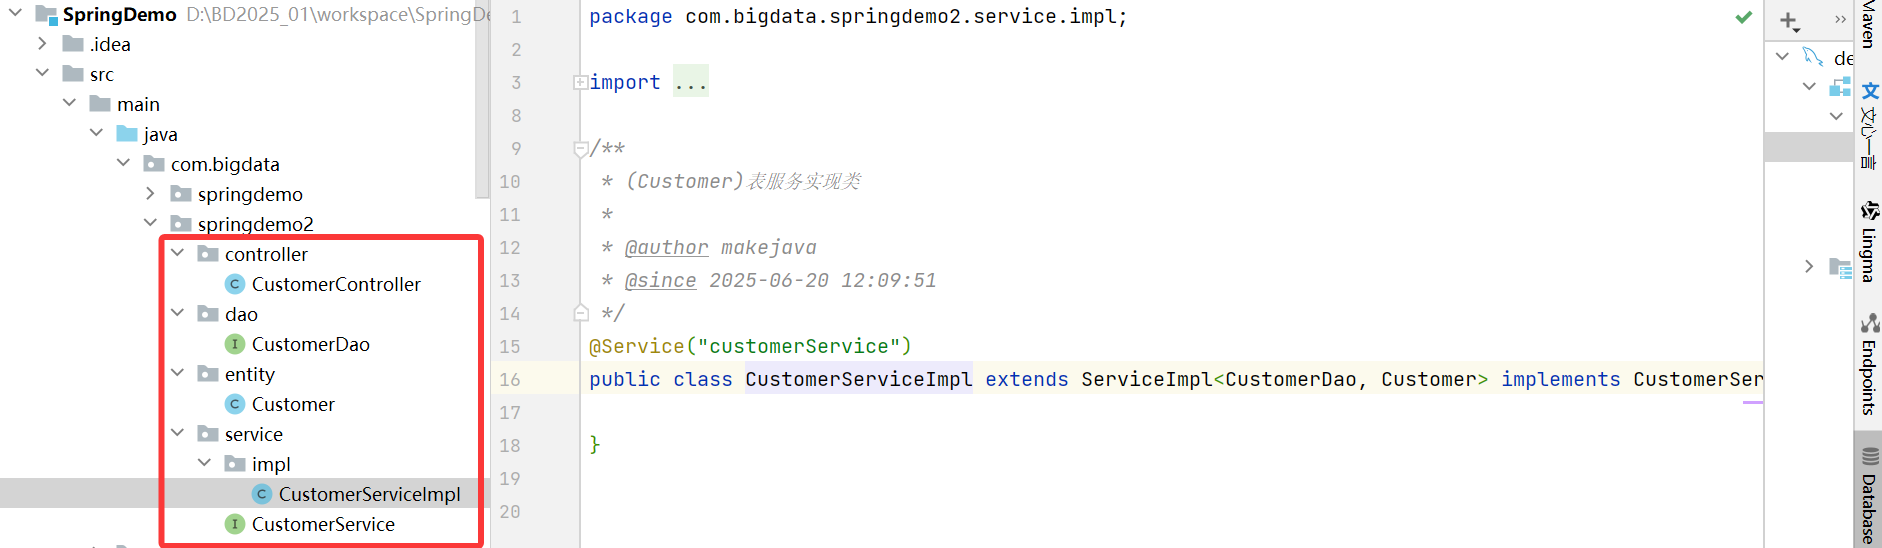Click the springdemo2 package icon
Image resolution: width=1882 pixels, height=548 pixels.
pyautogui.click(x=181, y=224)
